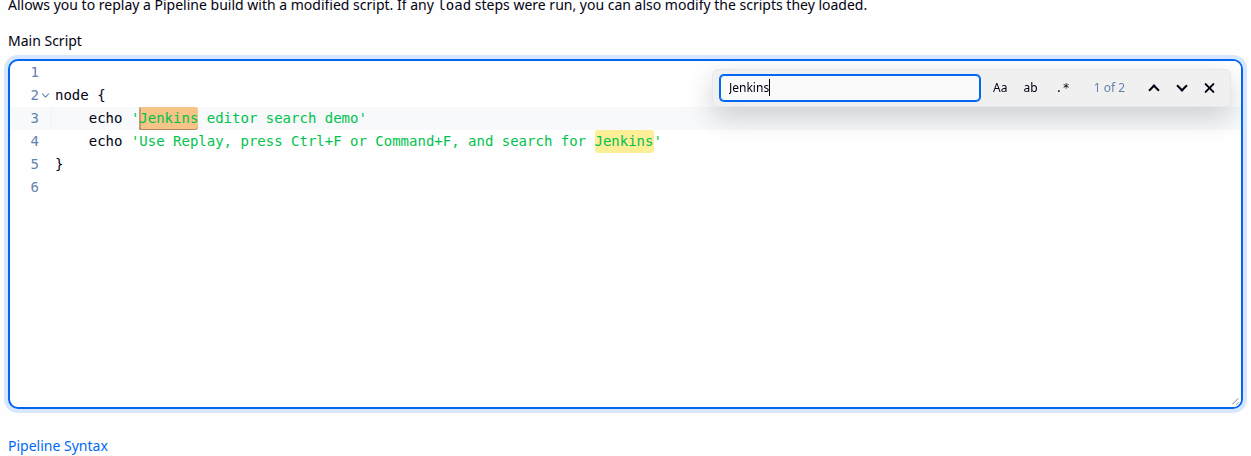This screenshot has height=456, width=1251.
Task: Place cursor on 'node {' text
Action: click(80, 95)
